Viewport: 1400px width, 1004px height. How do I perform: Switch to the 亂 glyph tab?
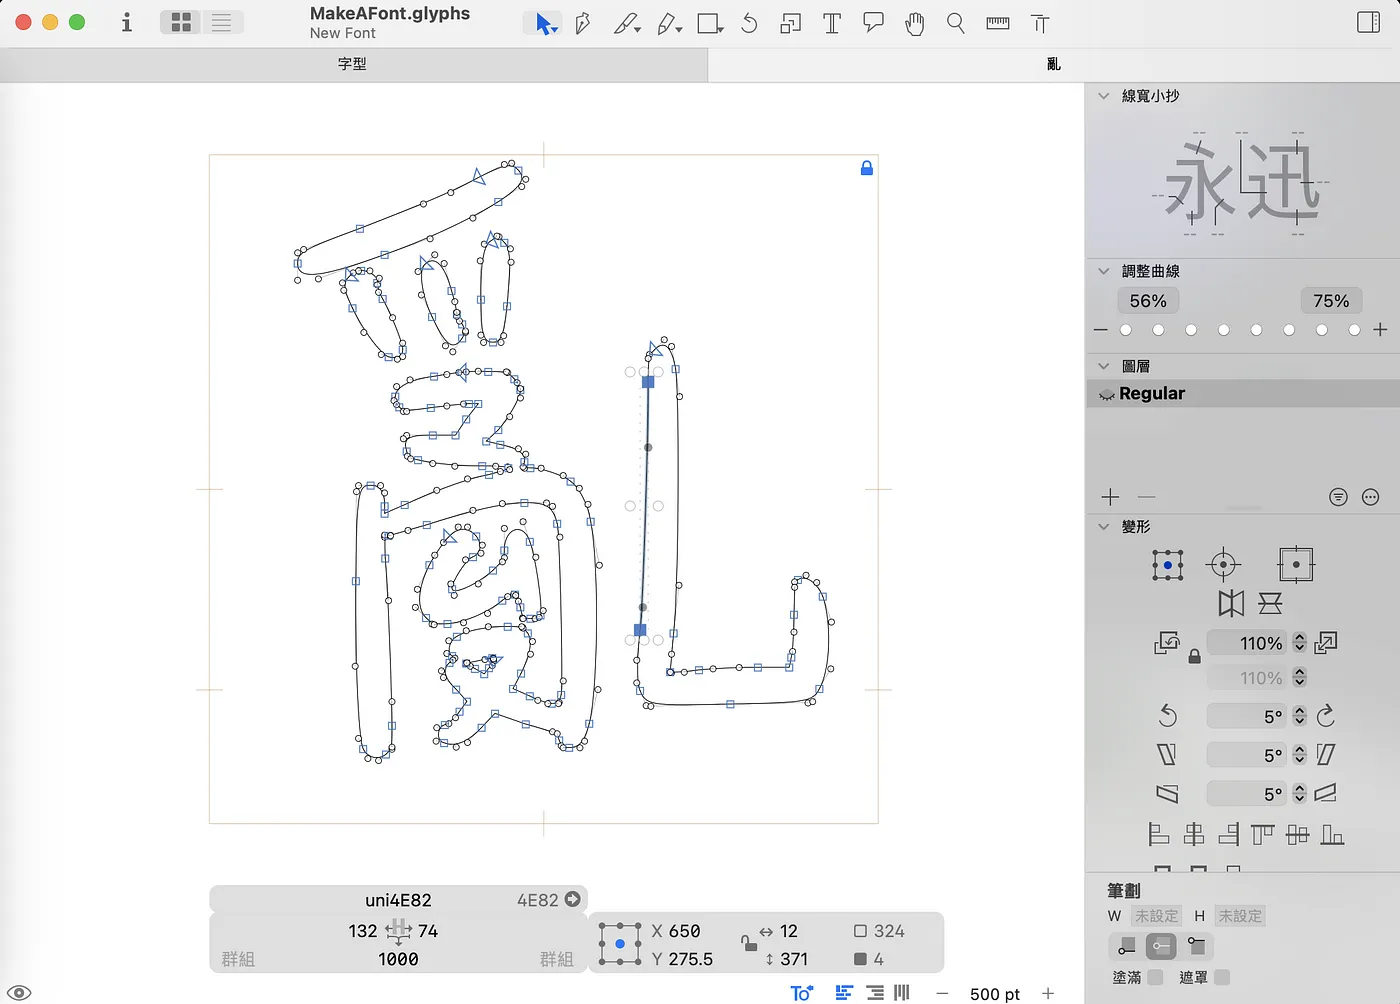(x=1053, y=64)
